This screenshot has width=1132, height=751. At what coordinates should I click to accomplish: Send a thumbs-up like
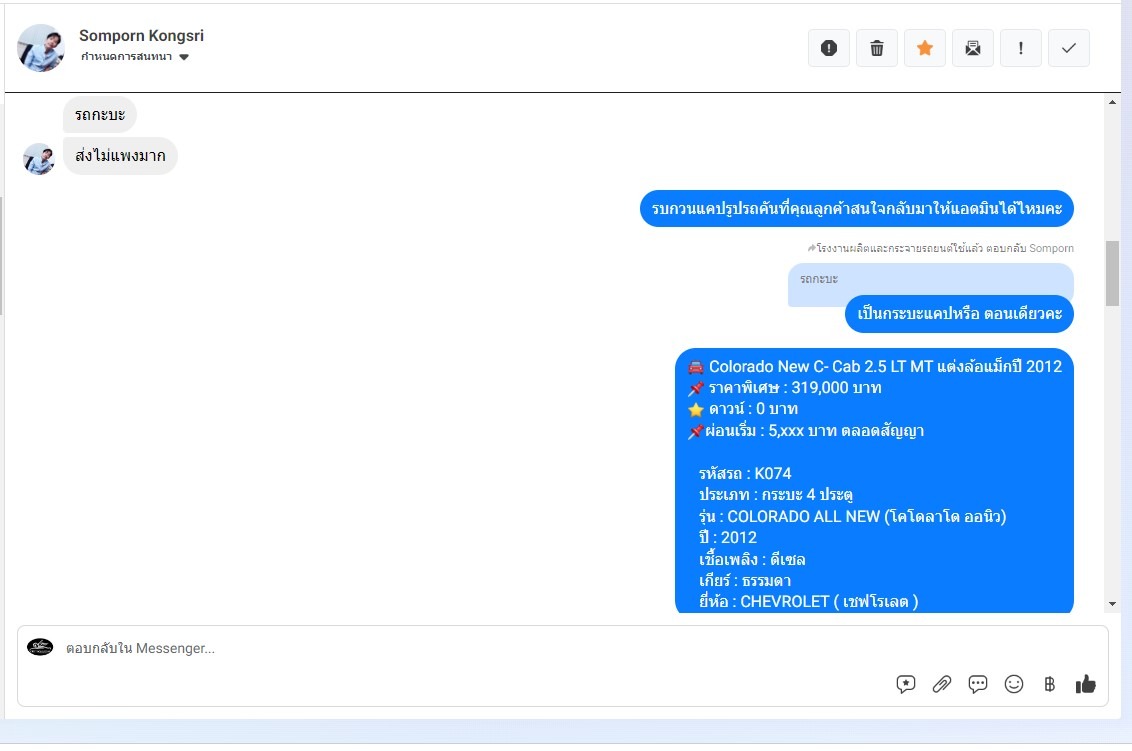[x=1085, y=684]
